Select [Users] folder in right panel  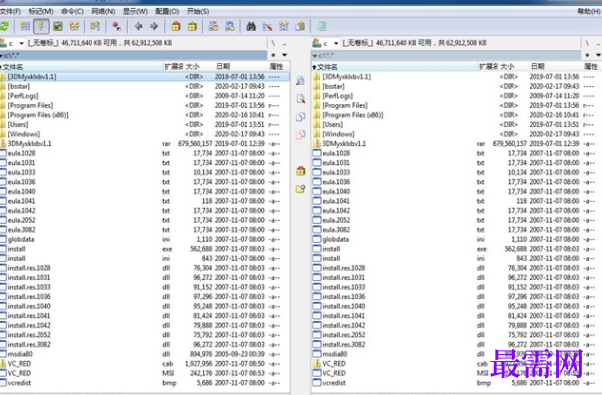click(456, 124)
